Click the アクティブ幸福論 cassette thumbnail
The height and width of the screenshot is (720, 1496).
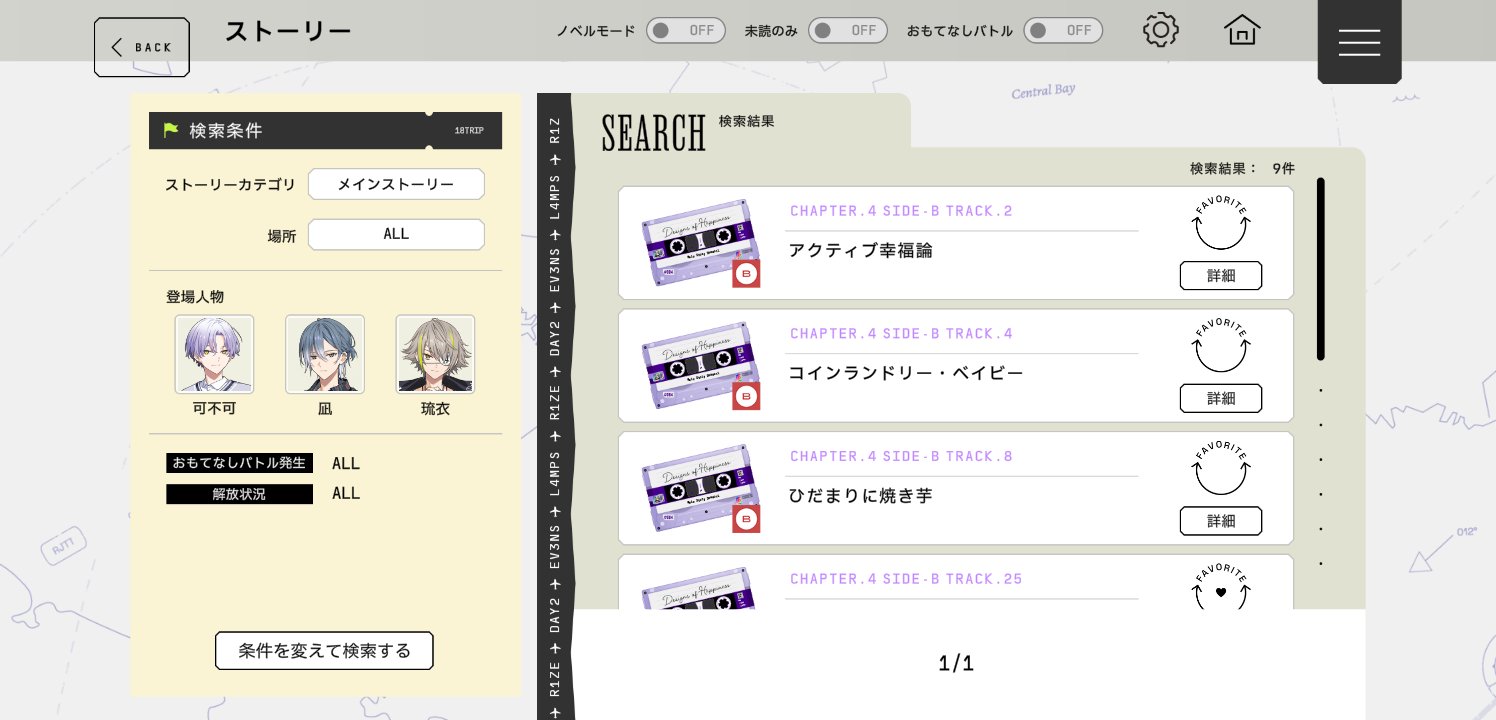[x=700, y=243]
